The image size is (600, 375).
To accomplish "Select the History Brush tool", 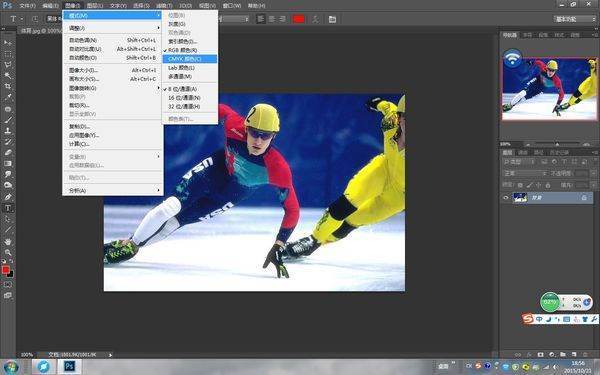I will pos(8,142).
